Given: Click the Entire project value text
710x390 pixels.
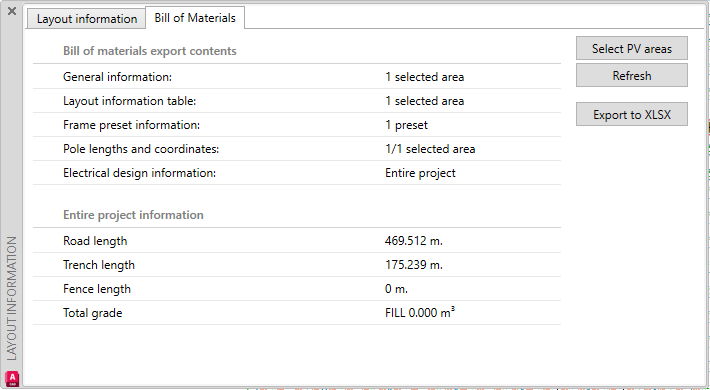Looking at the screenshot, I should (420, 173).
